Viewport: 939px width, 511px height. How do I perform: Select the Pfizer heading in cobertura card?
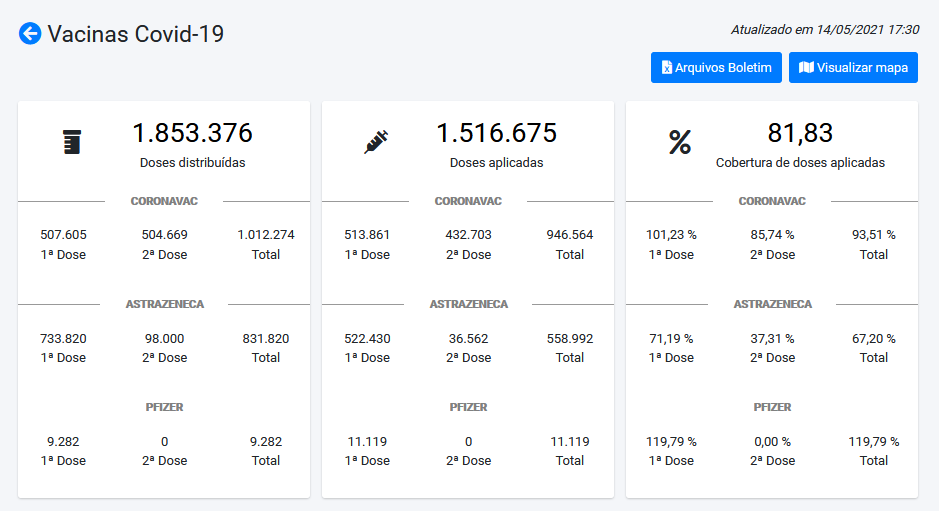tap(772, 407)
